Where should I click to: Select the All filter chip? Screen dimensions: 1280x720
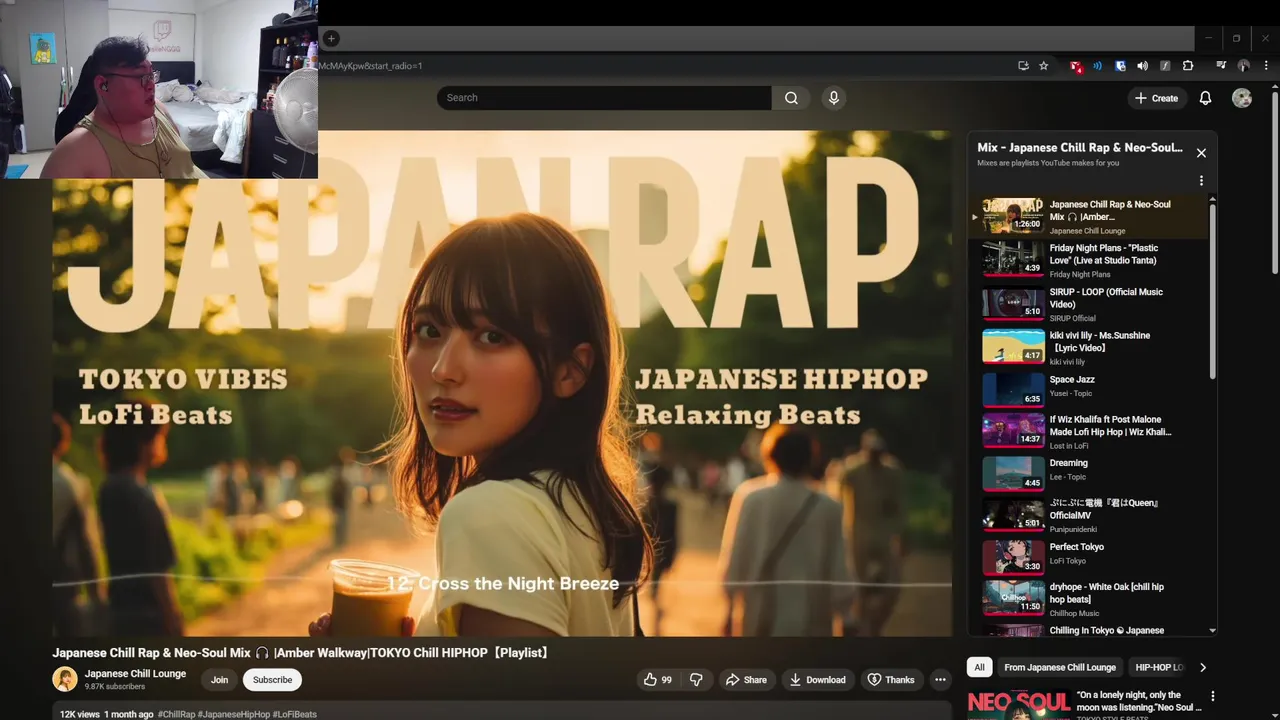[x=979, y=667]
